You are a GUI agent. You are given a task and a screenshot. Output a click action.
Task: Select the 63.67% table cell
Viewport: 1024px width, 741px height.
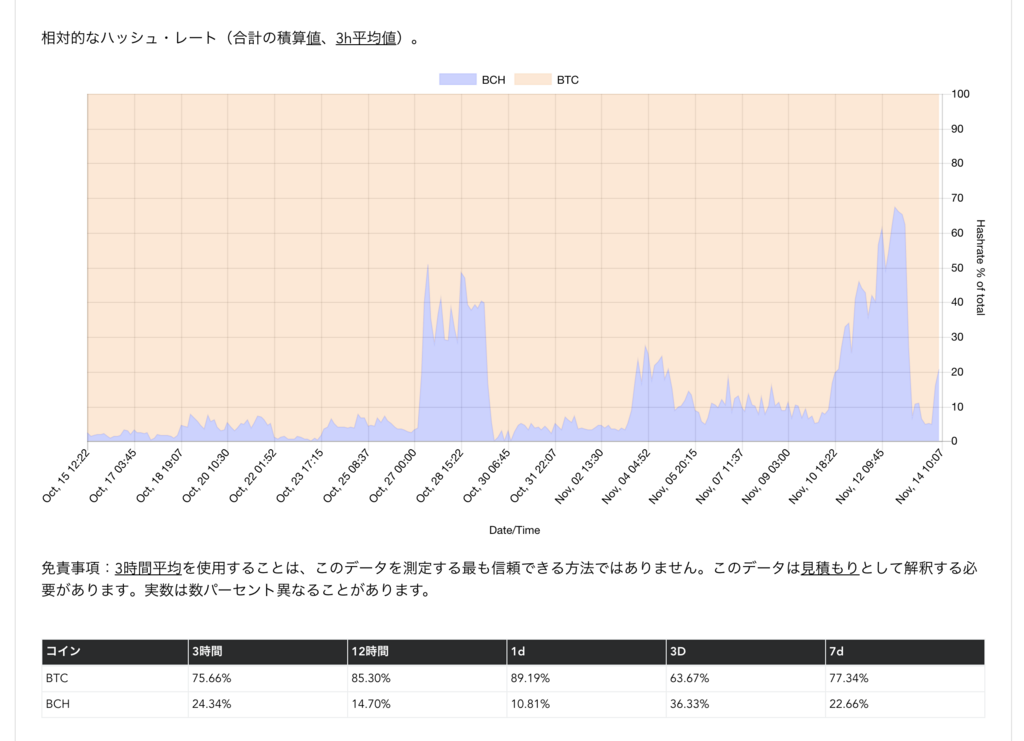coord(746,678)
